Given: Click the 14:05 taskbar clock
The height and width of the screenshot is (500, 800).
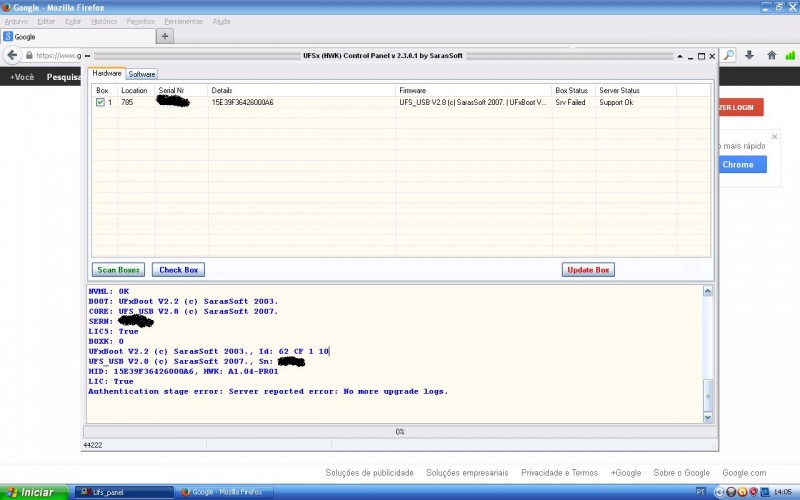Looking at the screenshot, I should click(x=782, y=492).
